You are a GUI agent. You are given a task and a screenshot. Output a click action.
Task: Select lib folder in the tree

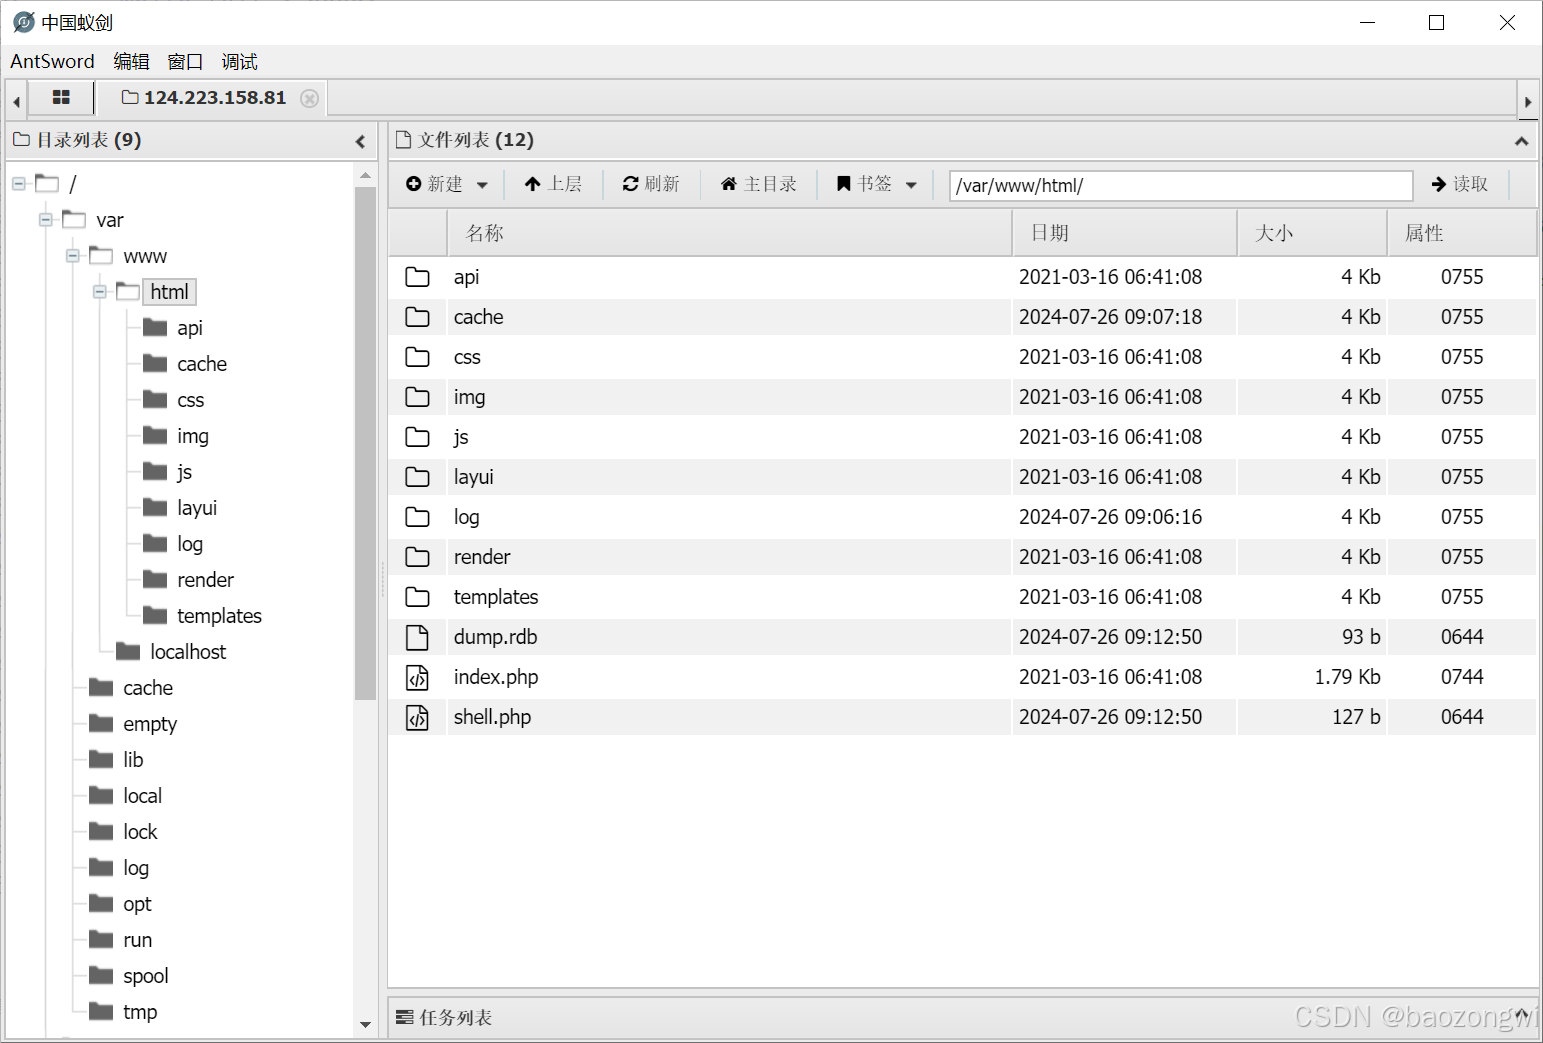pos(133,760)
